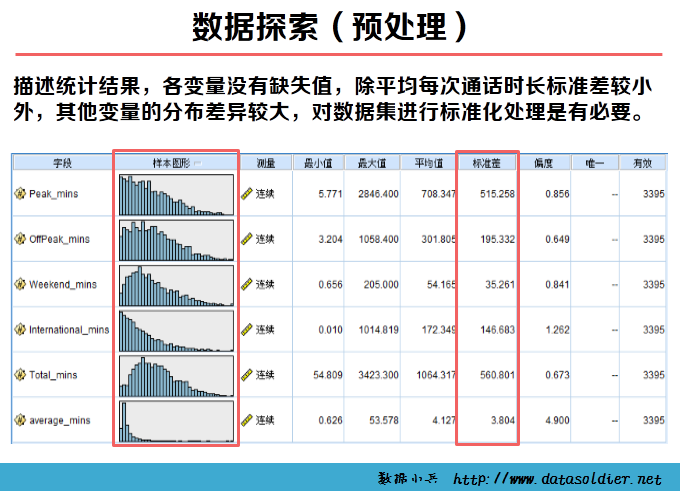
Task: Select the standard deviation 3.804
Action: click(x=503, y=420)
